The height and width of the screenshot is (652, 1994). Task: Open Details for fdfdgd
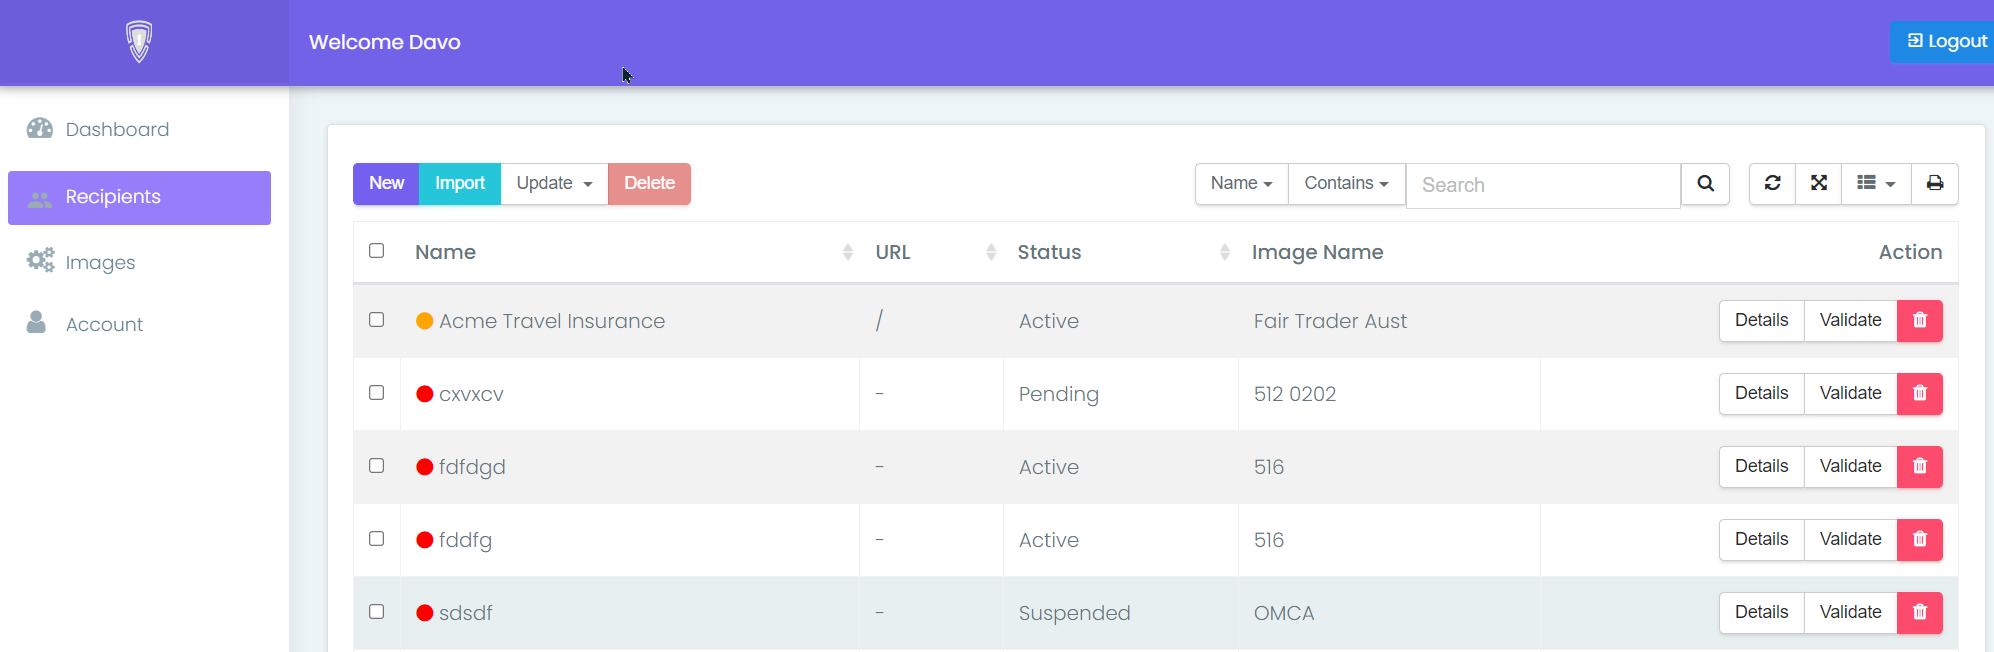[1762, 467]
